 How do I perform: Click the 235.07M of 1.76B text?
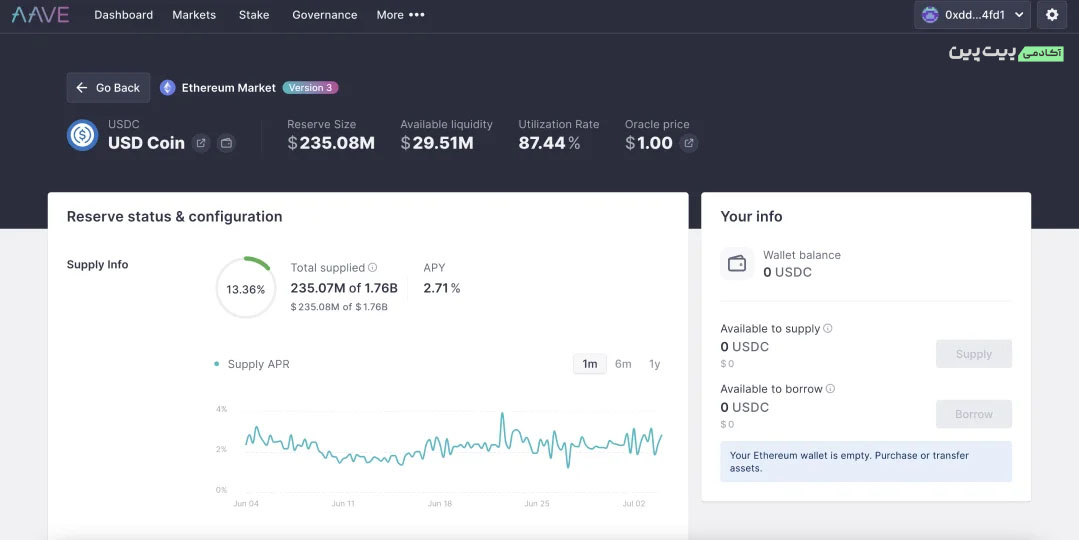tap(344, 288)
